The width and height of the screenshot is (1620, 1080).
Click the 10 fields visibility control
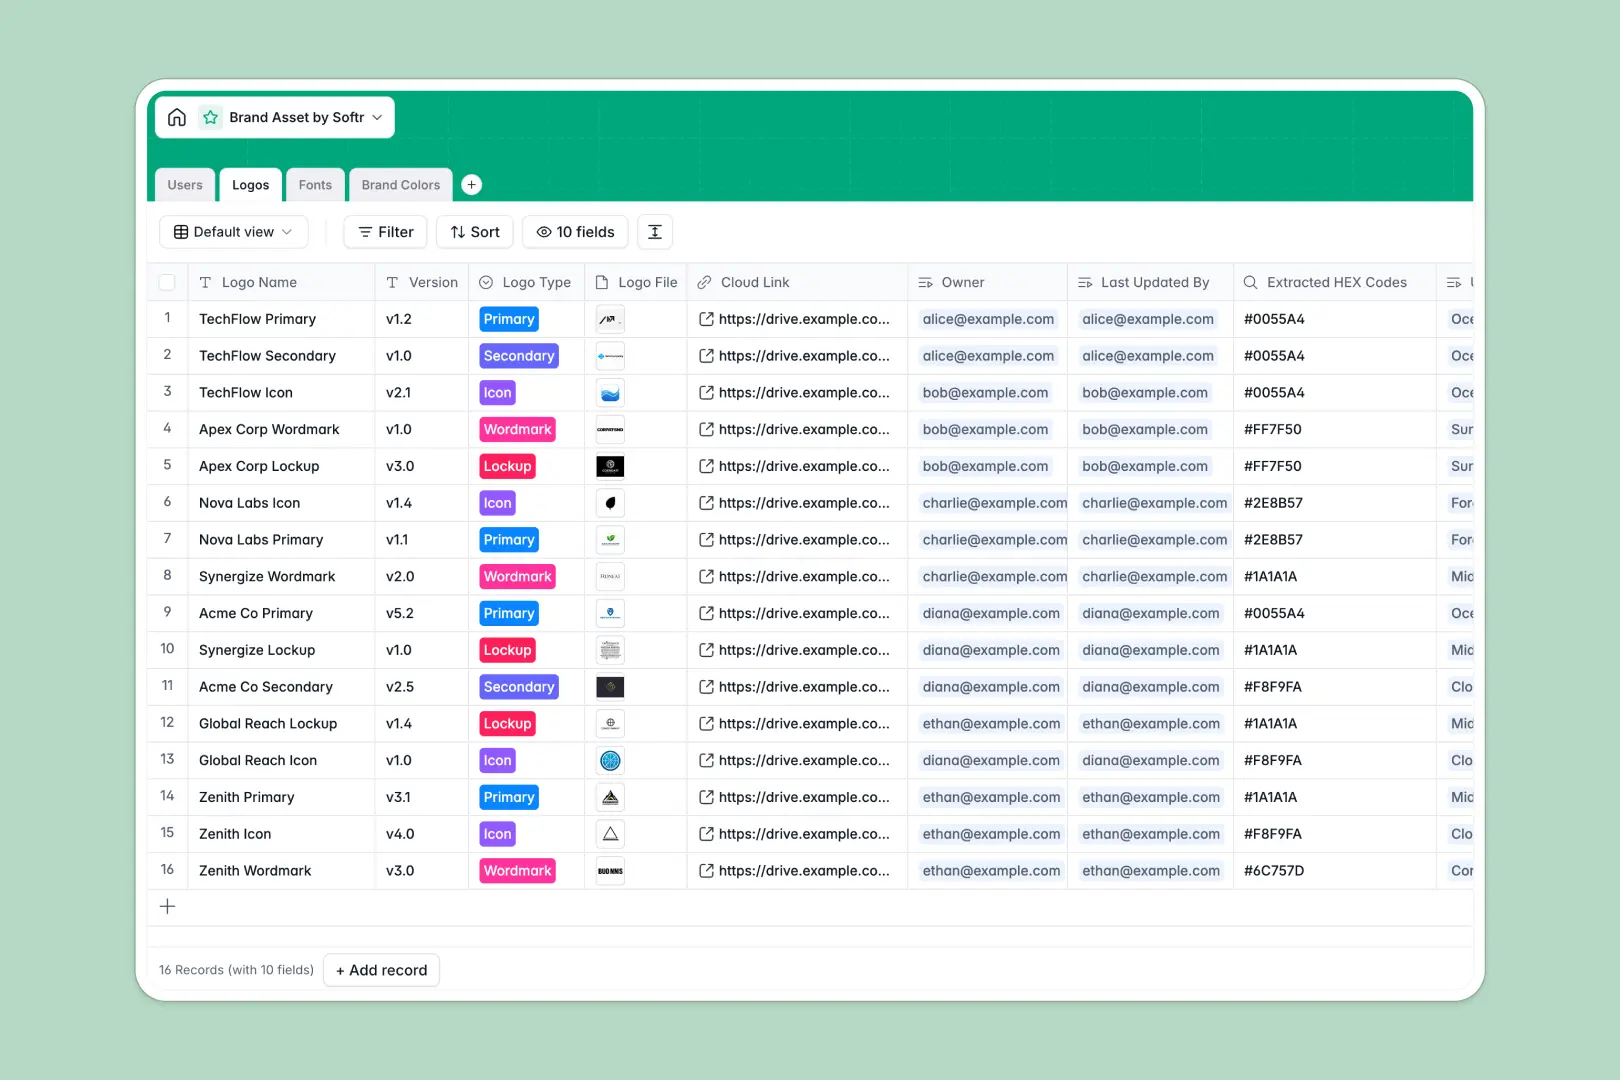click(575, 231)
